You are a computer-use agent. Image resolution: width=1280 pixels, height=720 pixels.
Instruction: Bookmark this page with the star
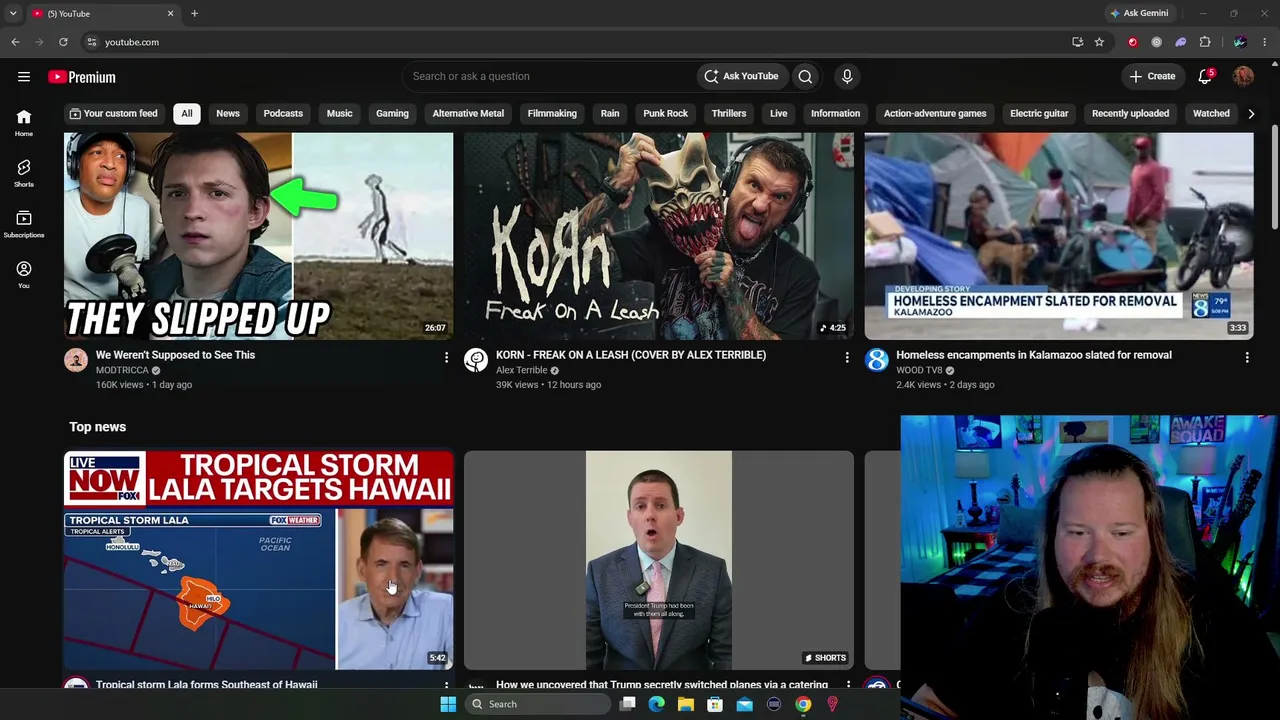(x=1099, y=42)
